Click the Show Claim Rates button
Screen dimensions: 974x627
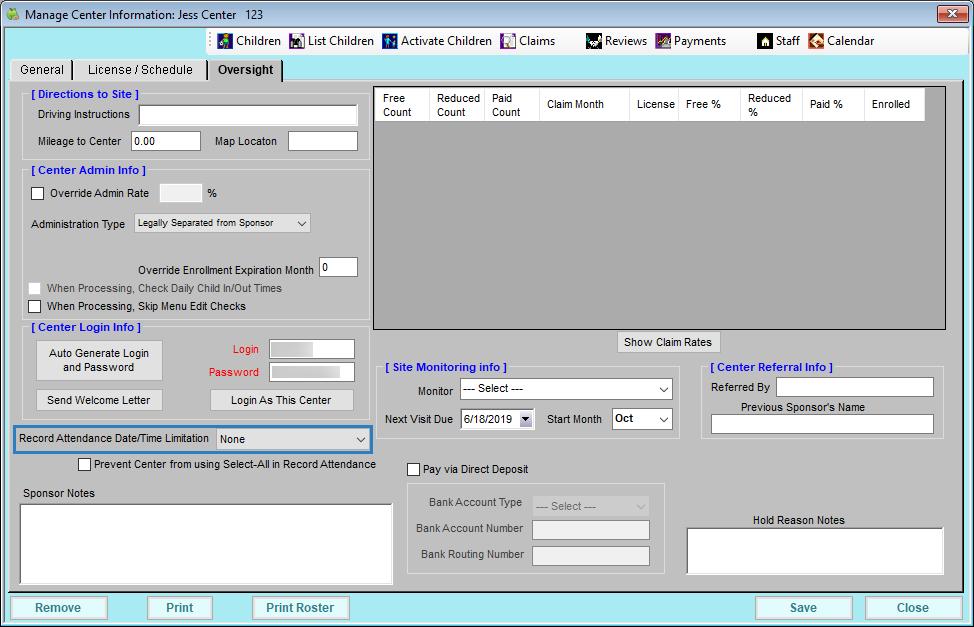coord(668,342)
